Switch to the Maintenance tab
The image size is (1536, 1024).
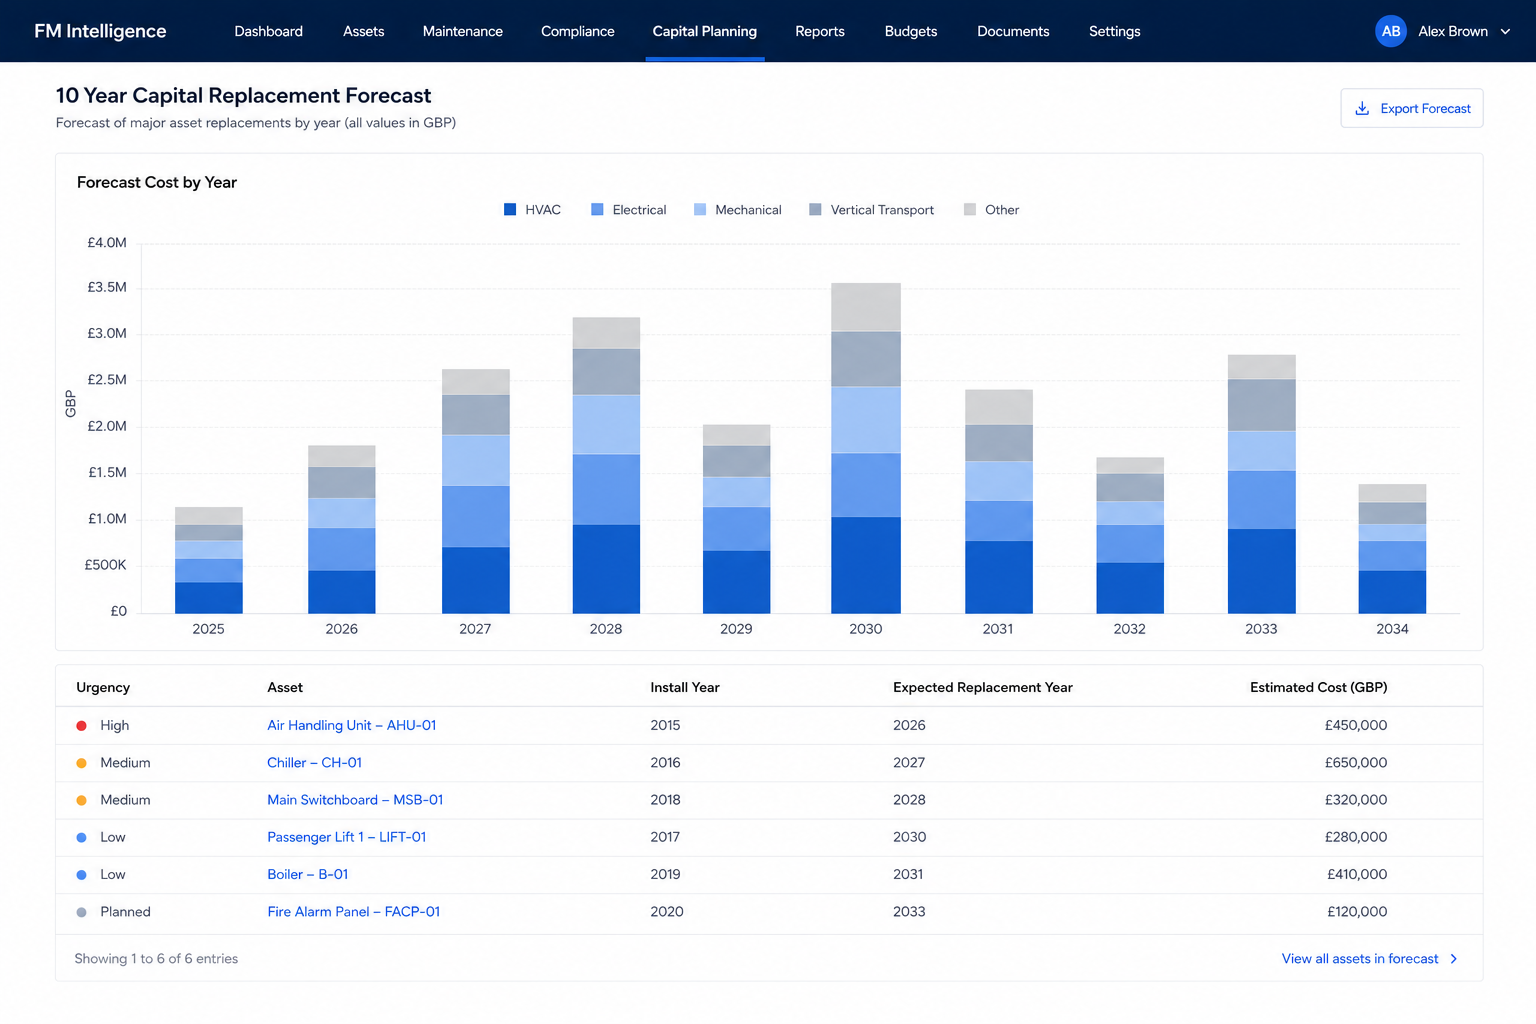(462, 31)
